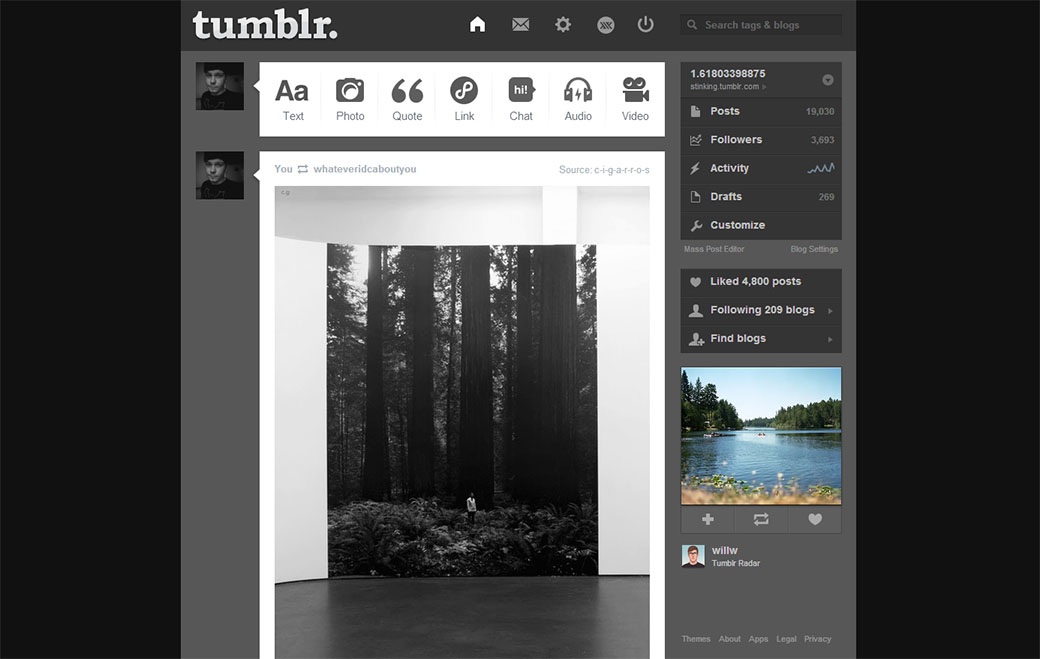Open the Activity tab
The height and width of the screenshot is (659, 1040).
click(x=730, y=168)
